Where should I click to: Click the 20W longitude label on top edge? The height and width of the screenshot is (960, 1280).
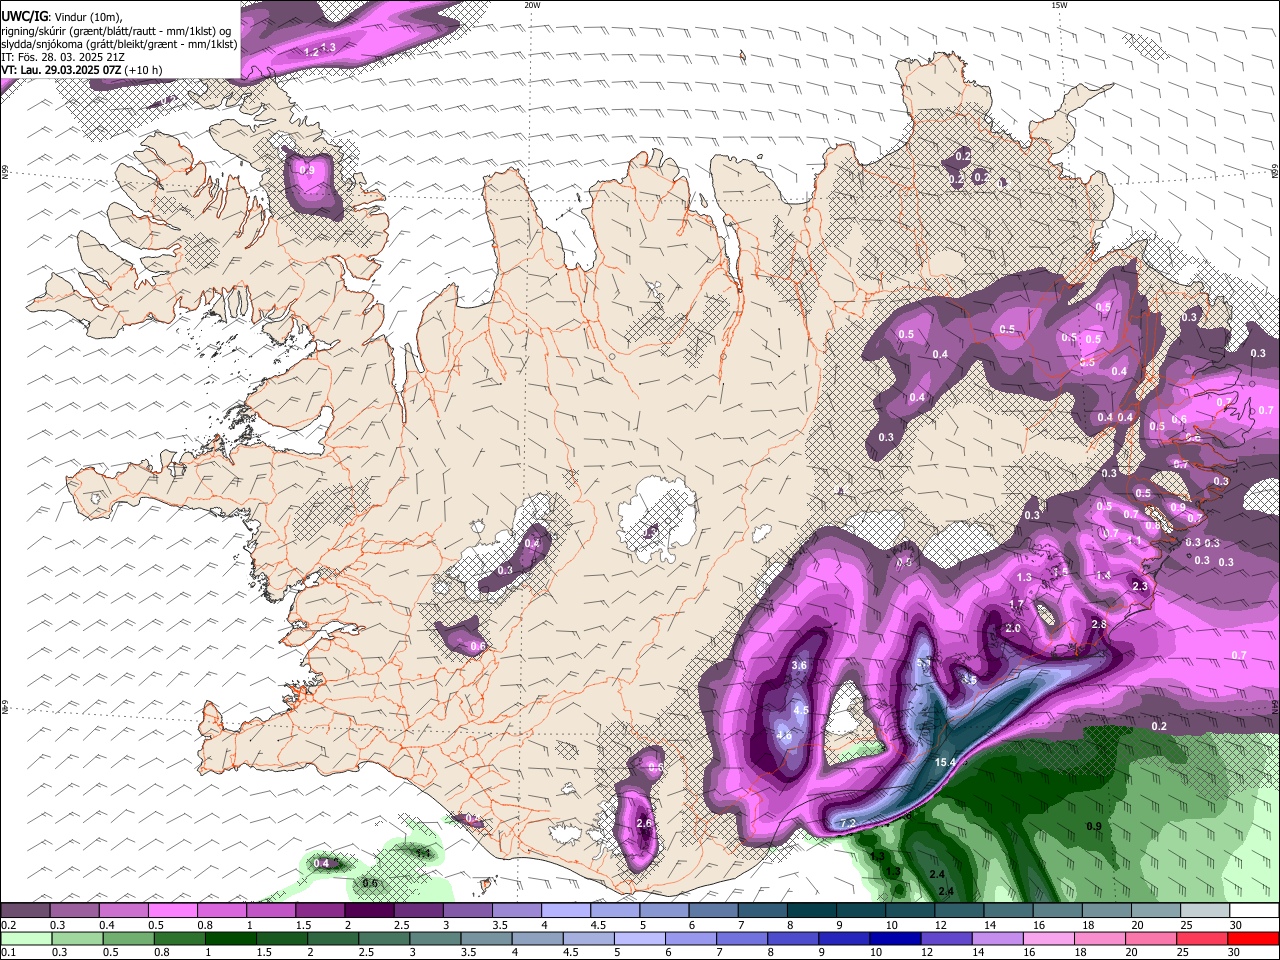(x=532, y=5)
